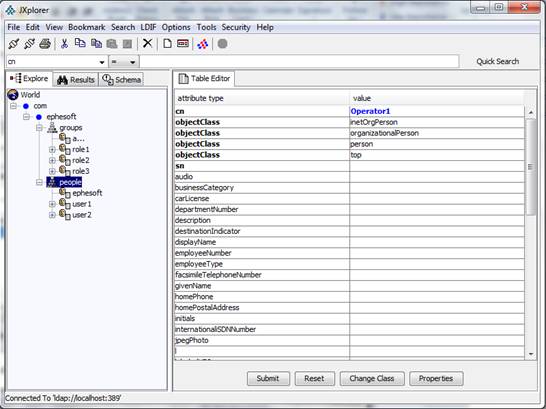
Task: Click the blue dot beside ephesoft domain
Action: pyautogui.click(x=39, y=117)
